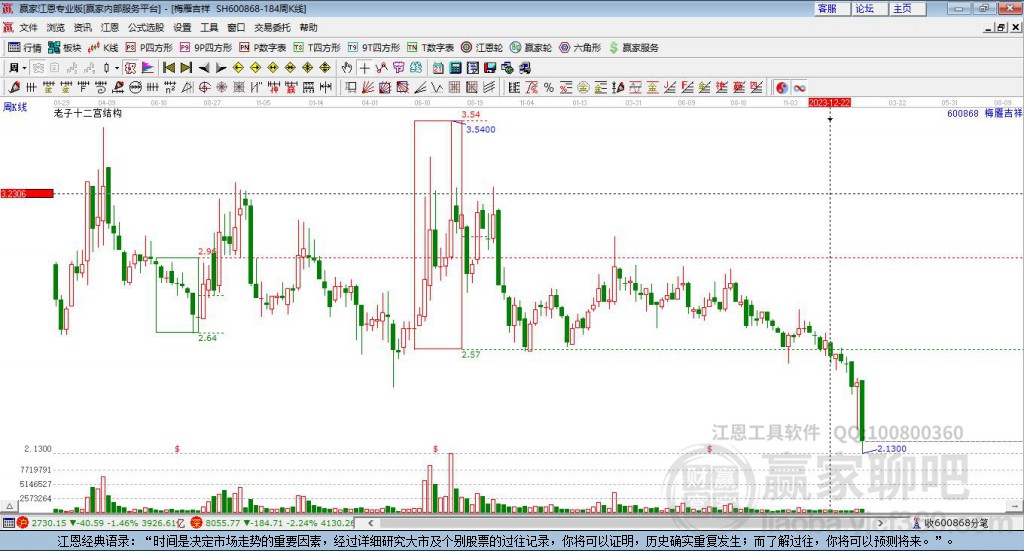Open the 浏览 menu
Viewport: 1024px width, 551px height.
56,27
